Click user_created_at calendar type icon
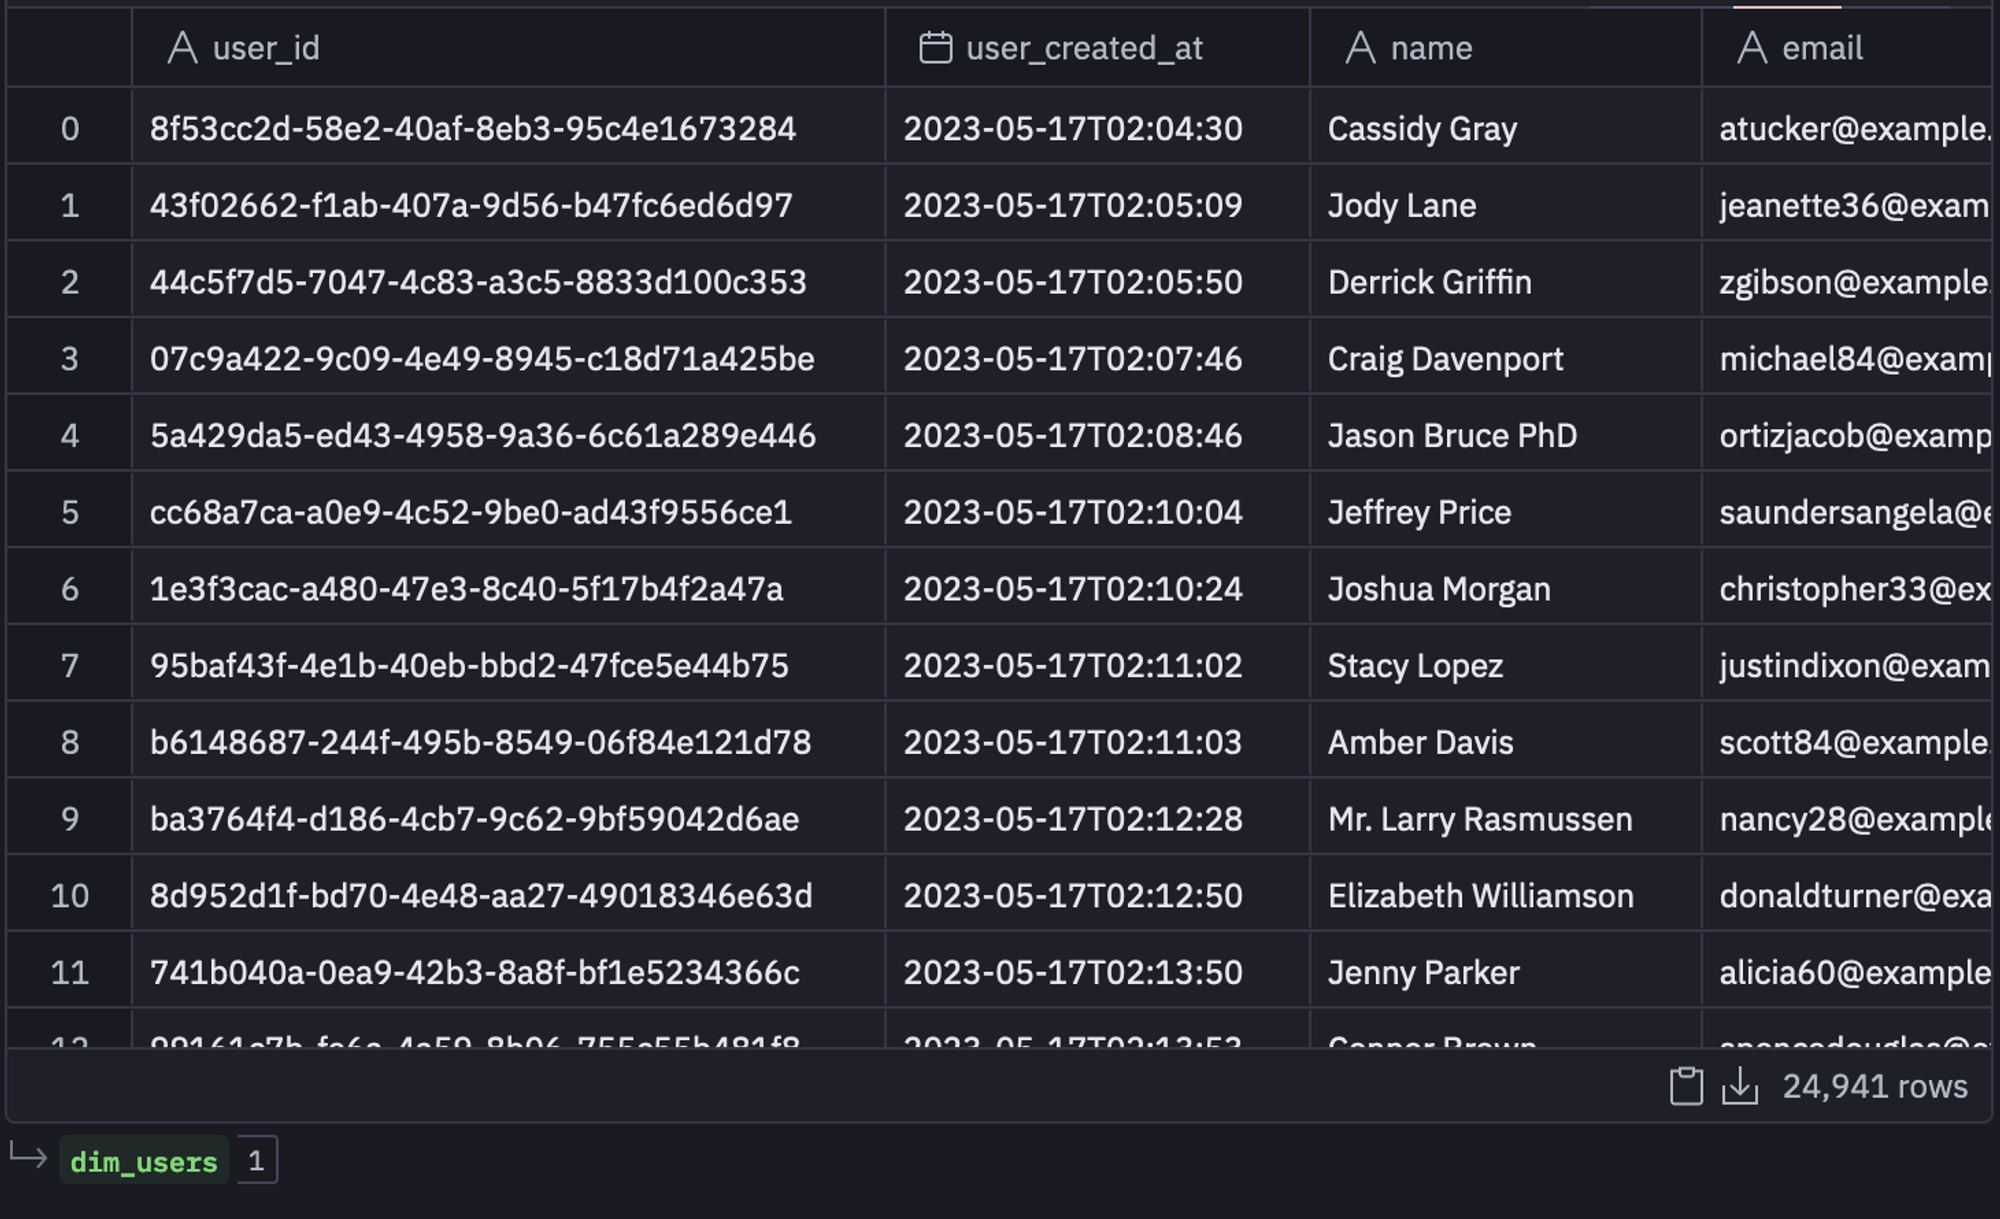This screenshot has height=1219, width=2000. [935, 48]
